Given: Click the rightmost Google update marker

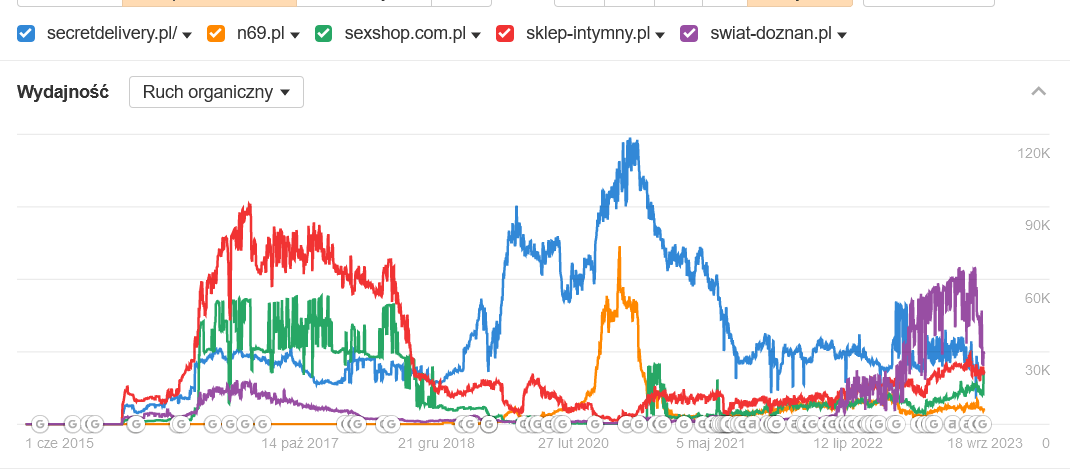Looking at the screenshot, I should (982, 424).
